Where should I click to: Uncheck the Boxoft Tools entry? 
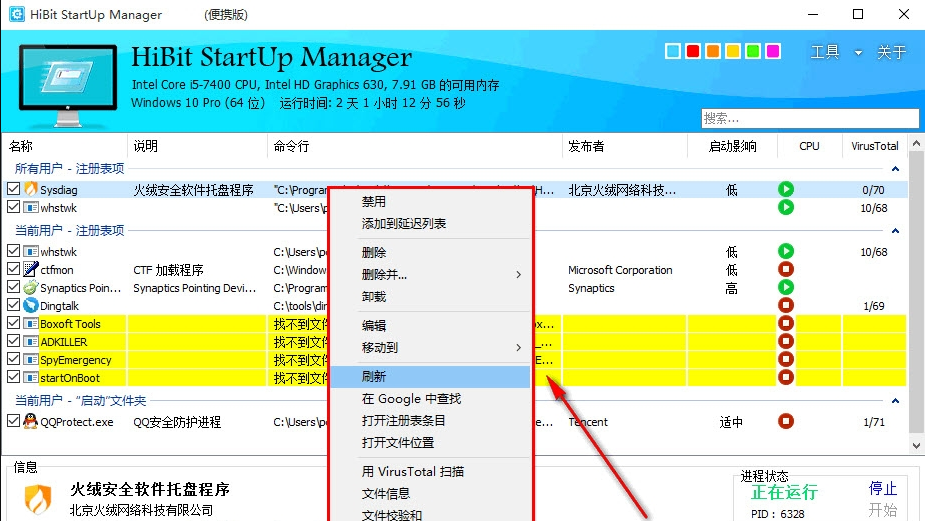pos(14,323)
